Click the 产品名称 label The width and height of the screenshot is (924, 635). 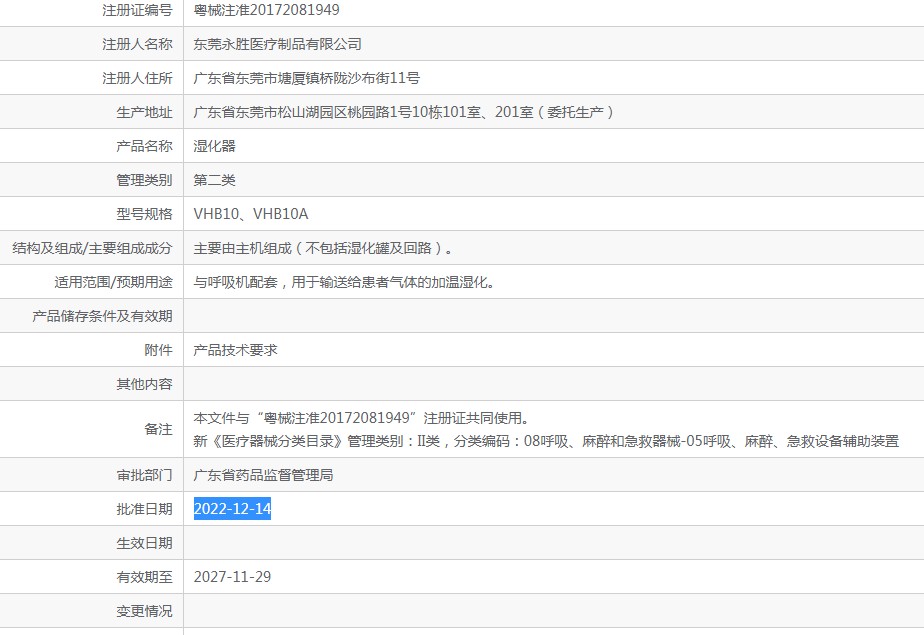tap(144, 146)
